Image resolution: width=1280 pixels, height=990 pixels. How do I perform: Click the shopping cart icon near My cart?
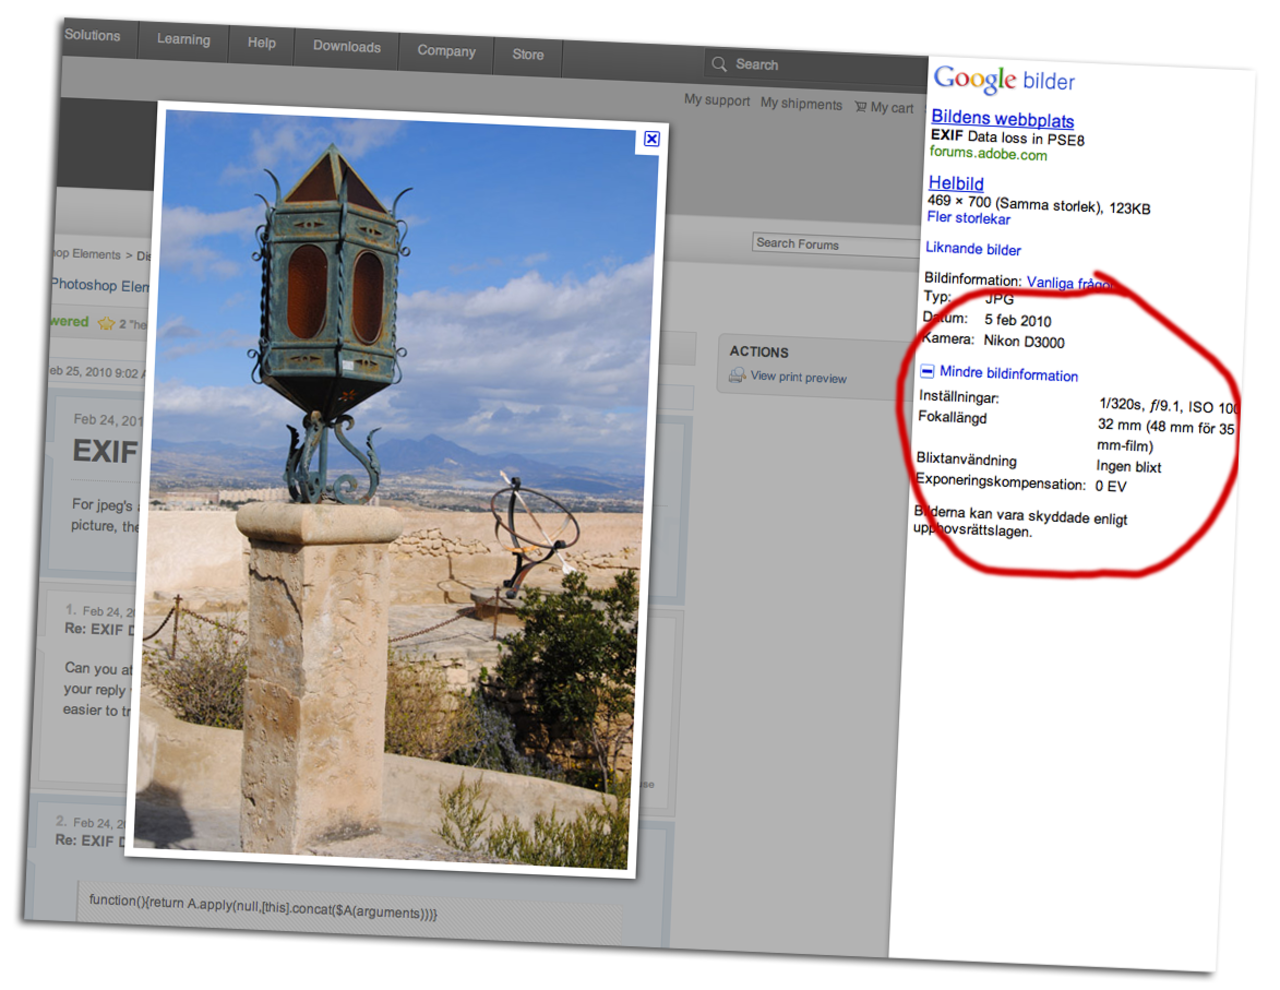(858, 106)
